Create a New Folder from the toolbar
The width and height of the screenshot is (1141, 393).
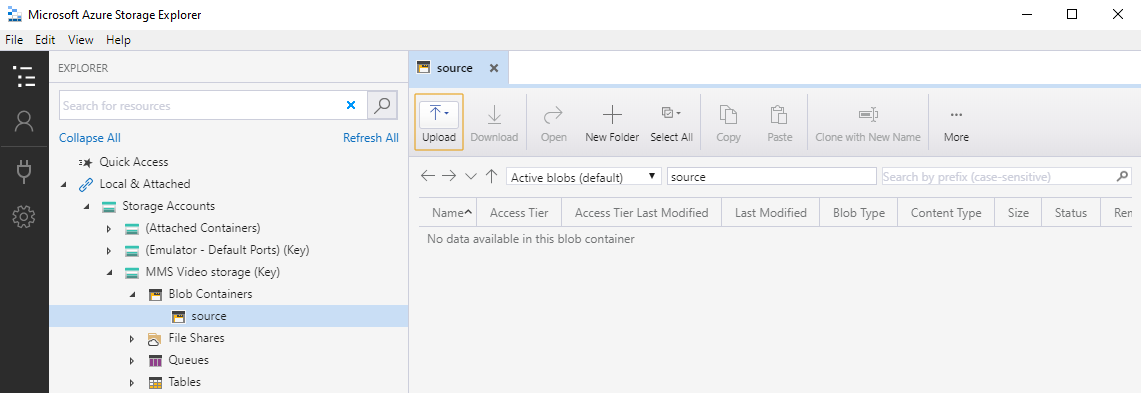(x=612, y=122)
